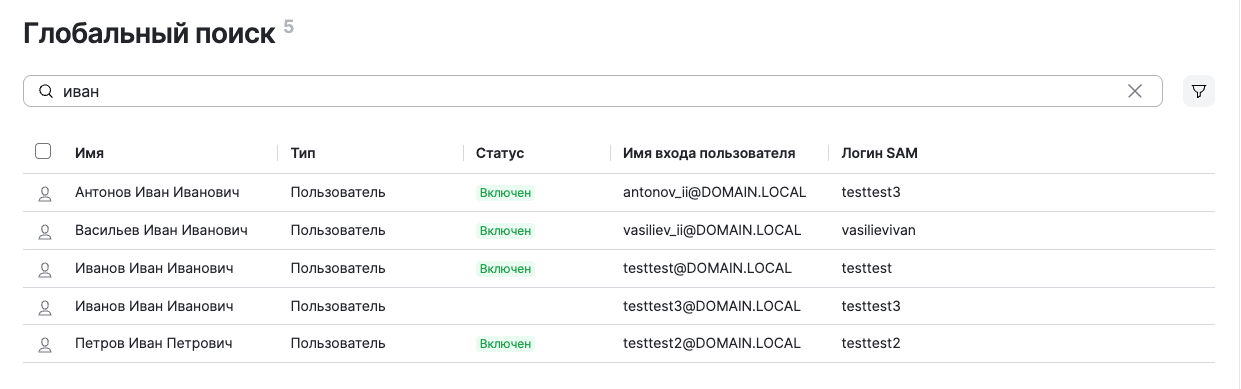Open Васильев Иван Иванович entry
Viewport: 1241px width, 389px height.
click(x=161, y=230)
